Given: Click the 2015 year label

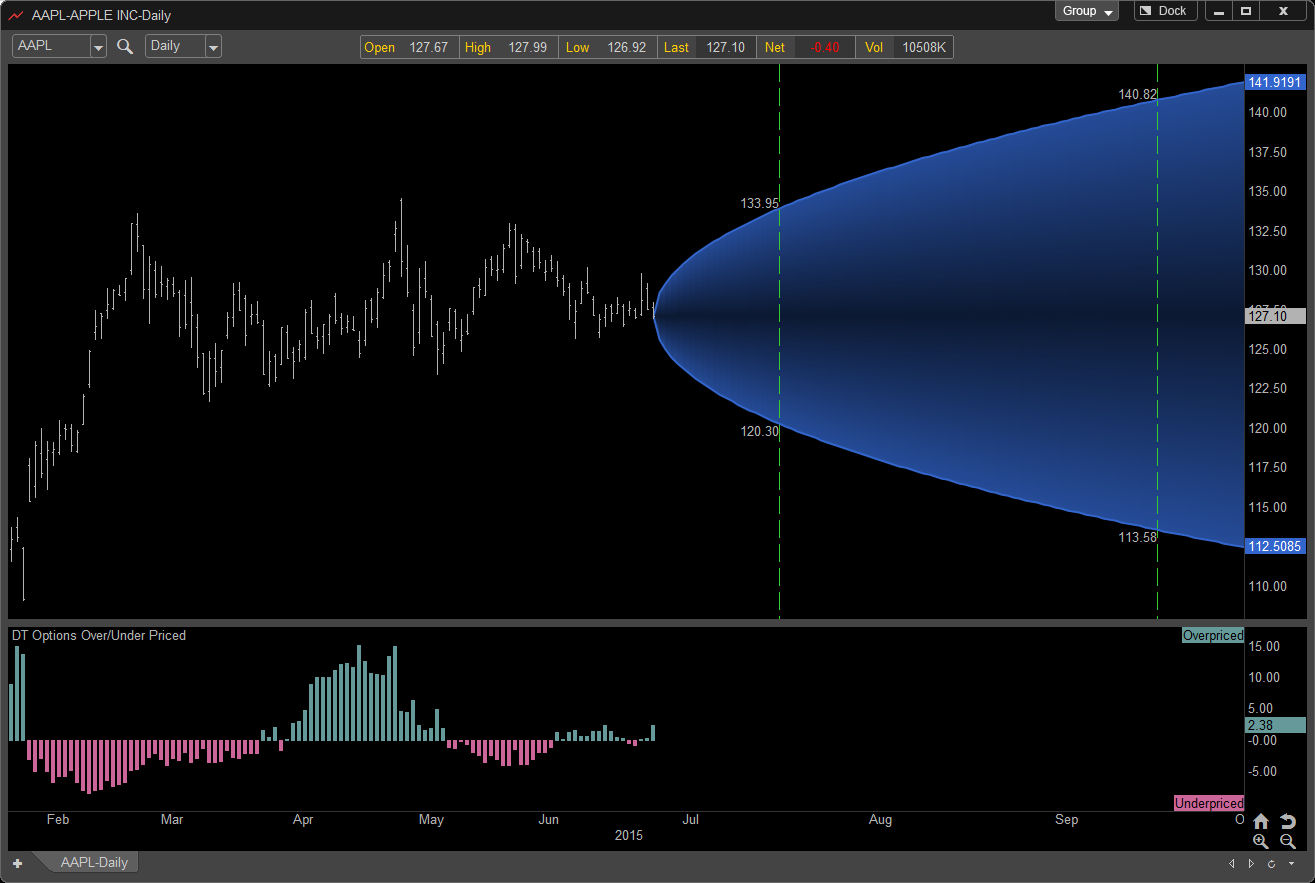Looking at the screenshot, I should 629,836.
